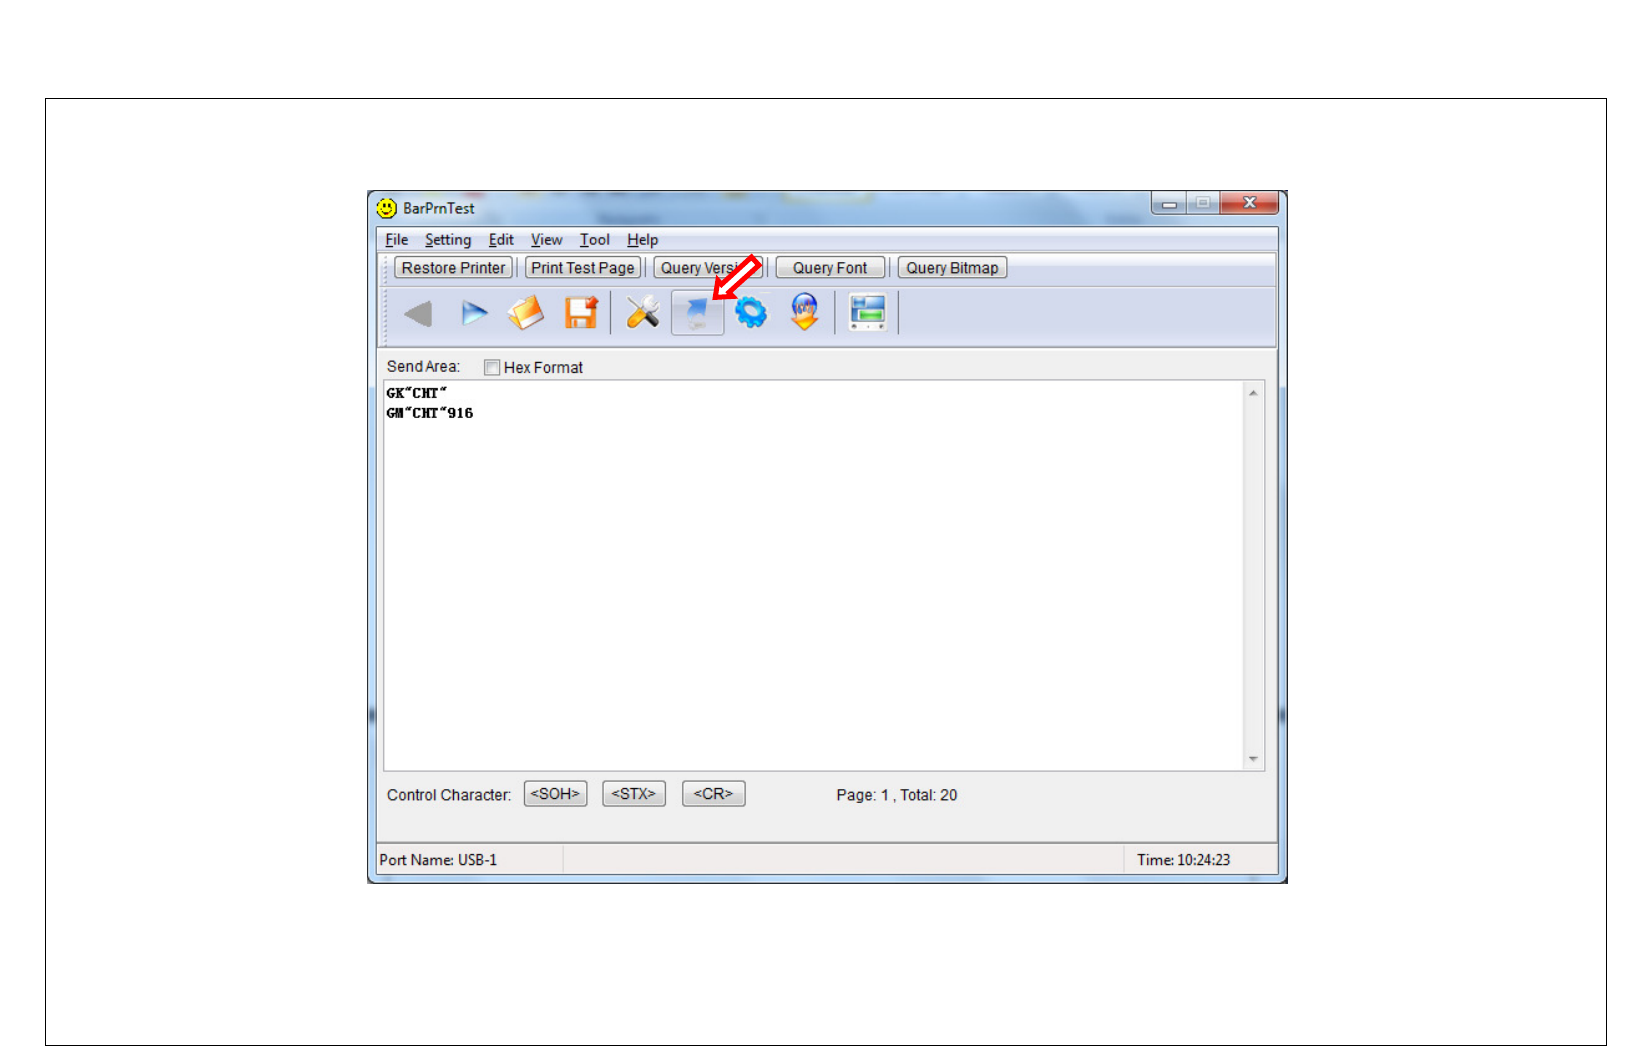Click the globe with down arrow download icon

click(805, 313)
